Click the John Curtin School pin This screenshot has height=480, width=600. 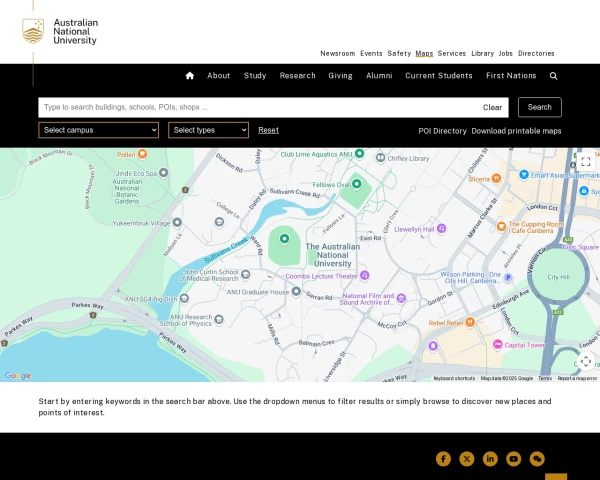[245, 274]
